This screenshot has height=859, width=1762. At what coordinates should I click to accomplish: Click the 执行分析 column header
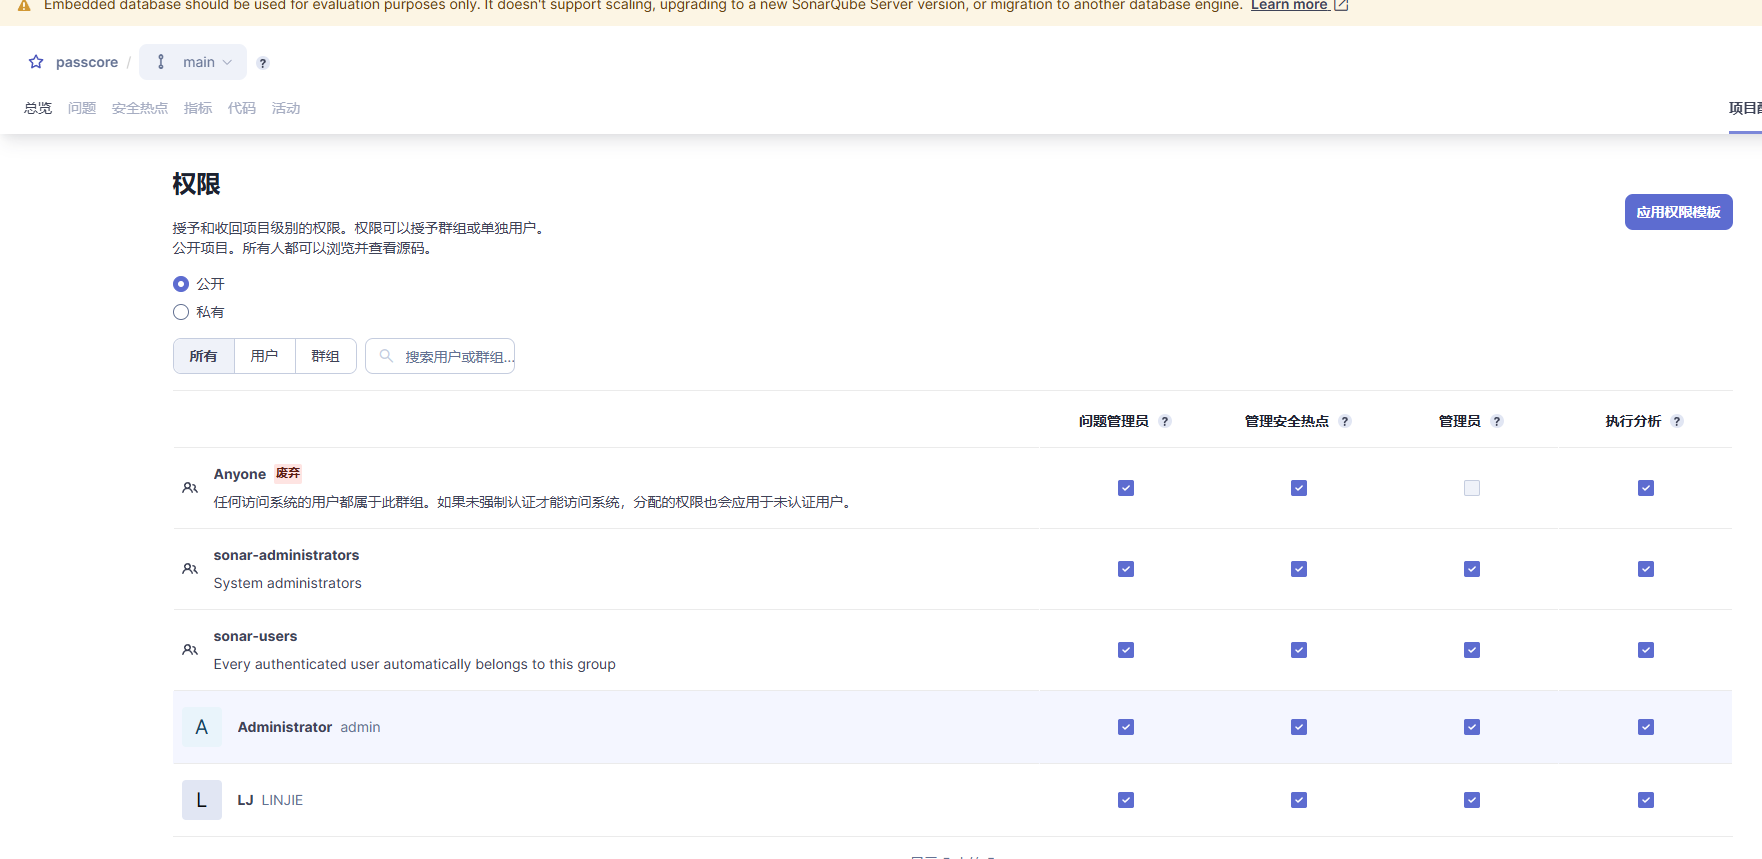tap(1633, 422)
